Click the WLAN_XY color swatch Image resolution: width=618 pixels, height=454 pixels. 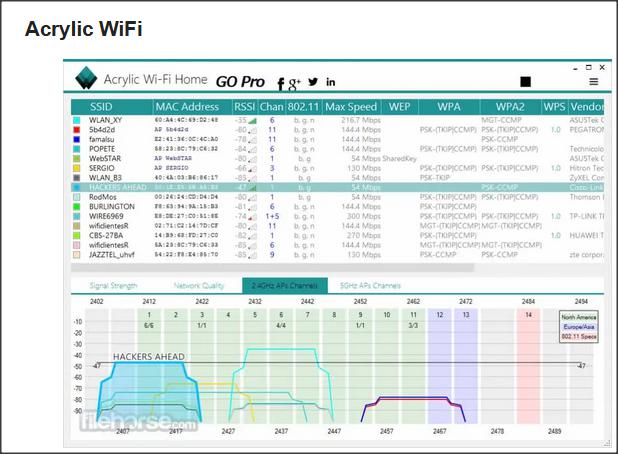76,120
